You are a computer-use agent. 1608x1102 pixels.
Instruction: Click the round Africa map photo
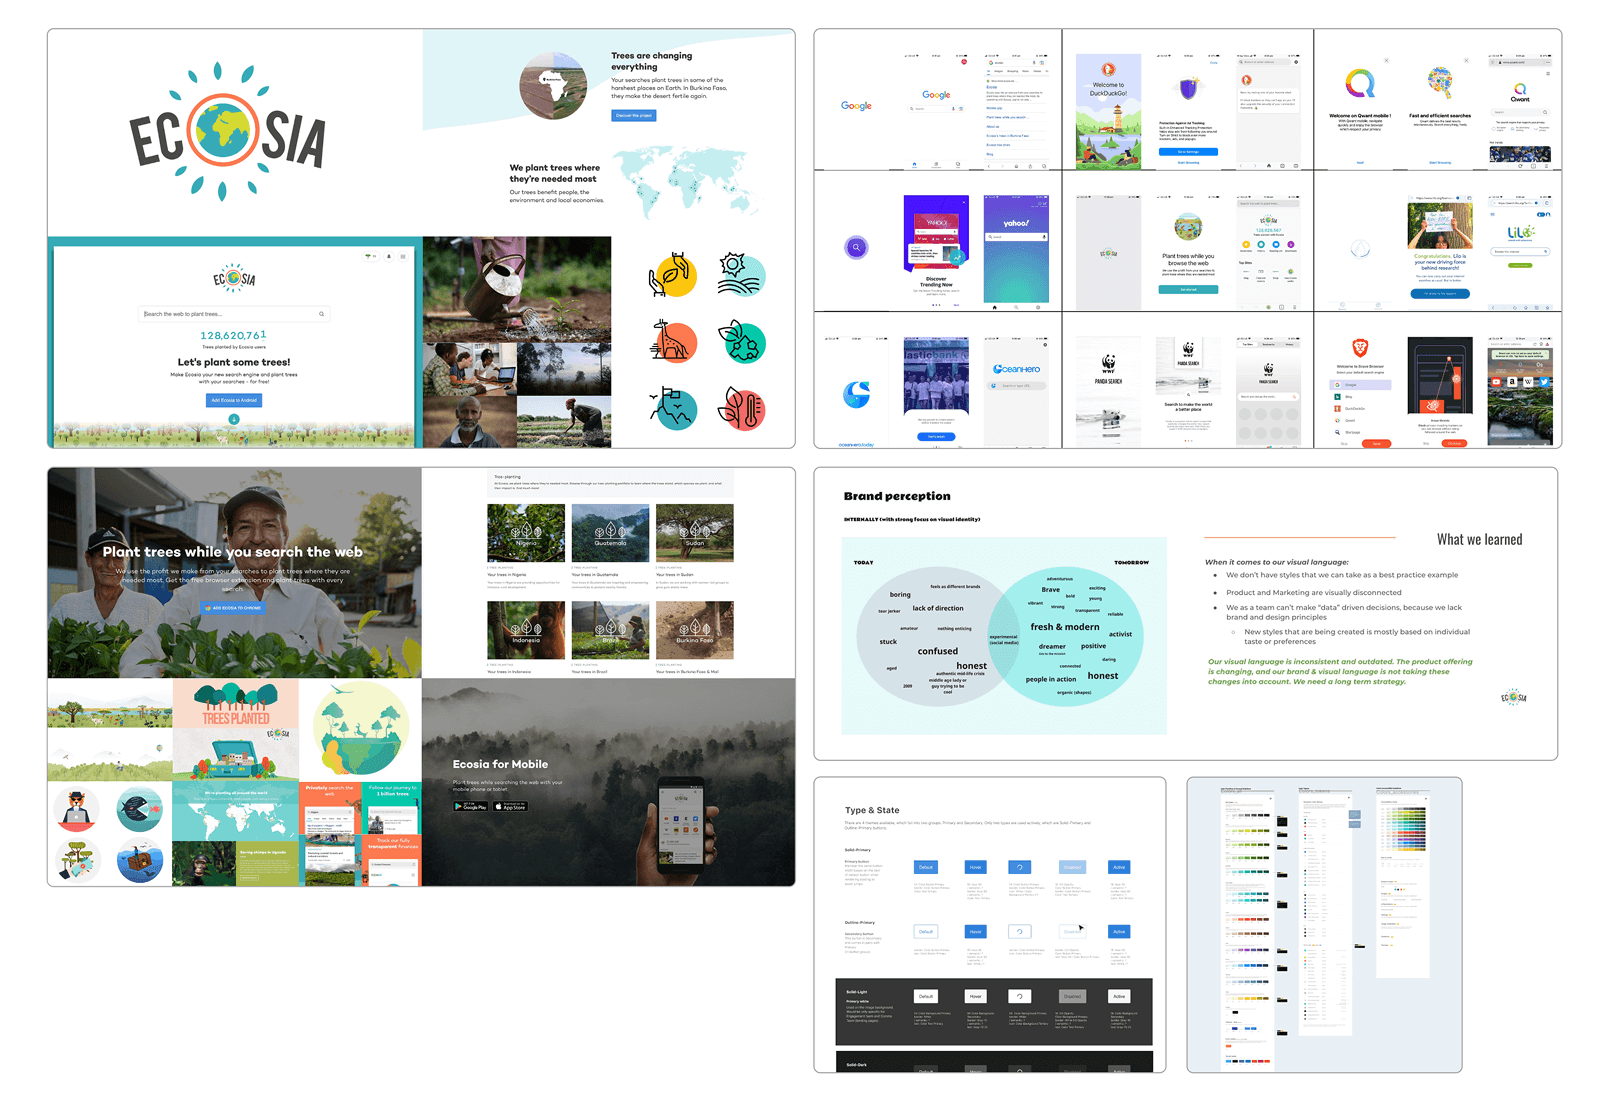tap(553, 85)
